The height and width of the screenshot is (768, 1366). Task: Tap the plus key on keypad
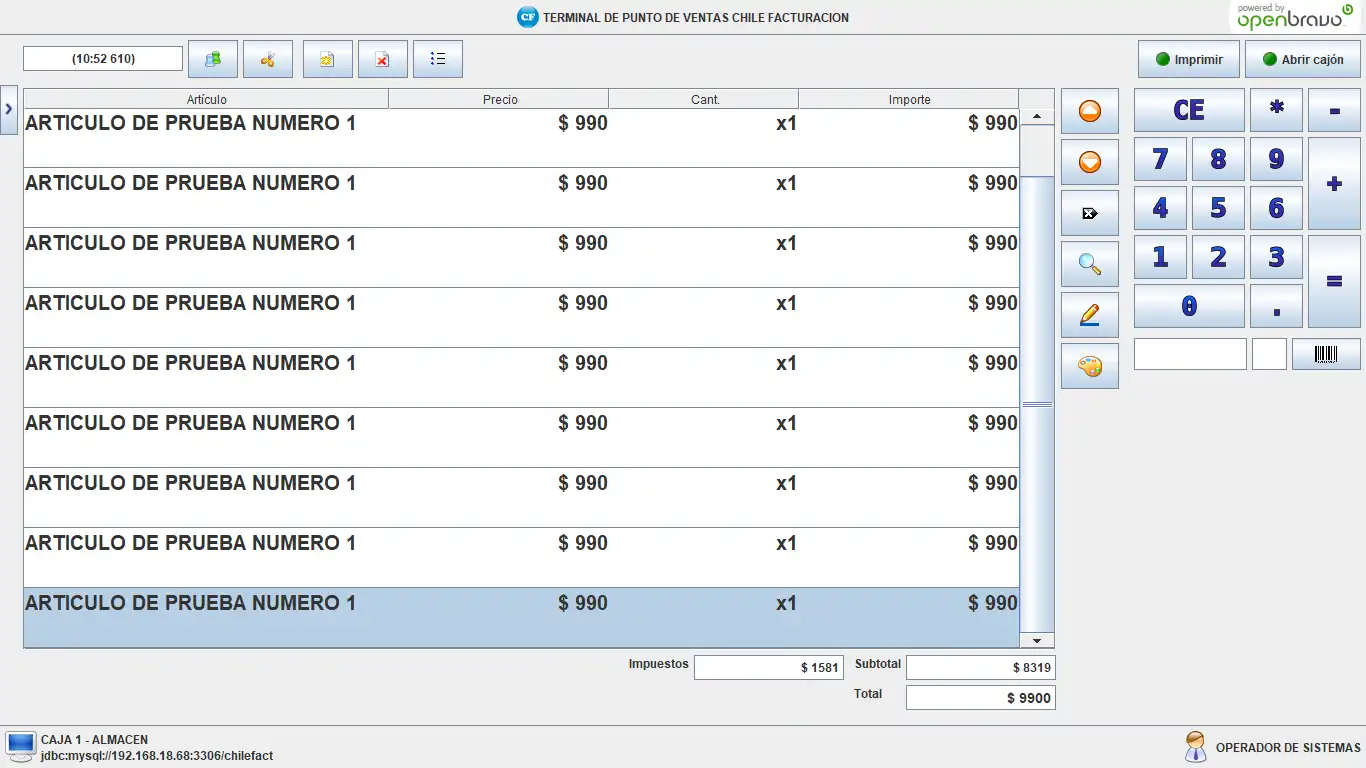point(1334,184)
